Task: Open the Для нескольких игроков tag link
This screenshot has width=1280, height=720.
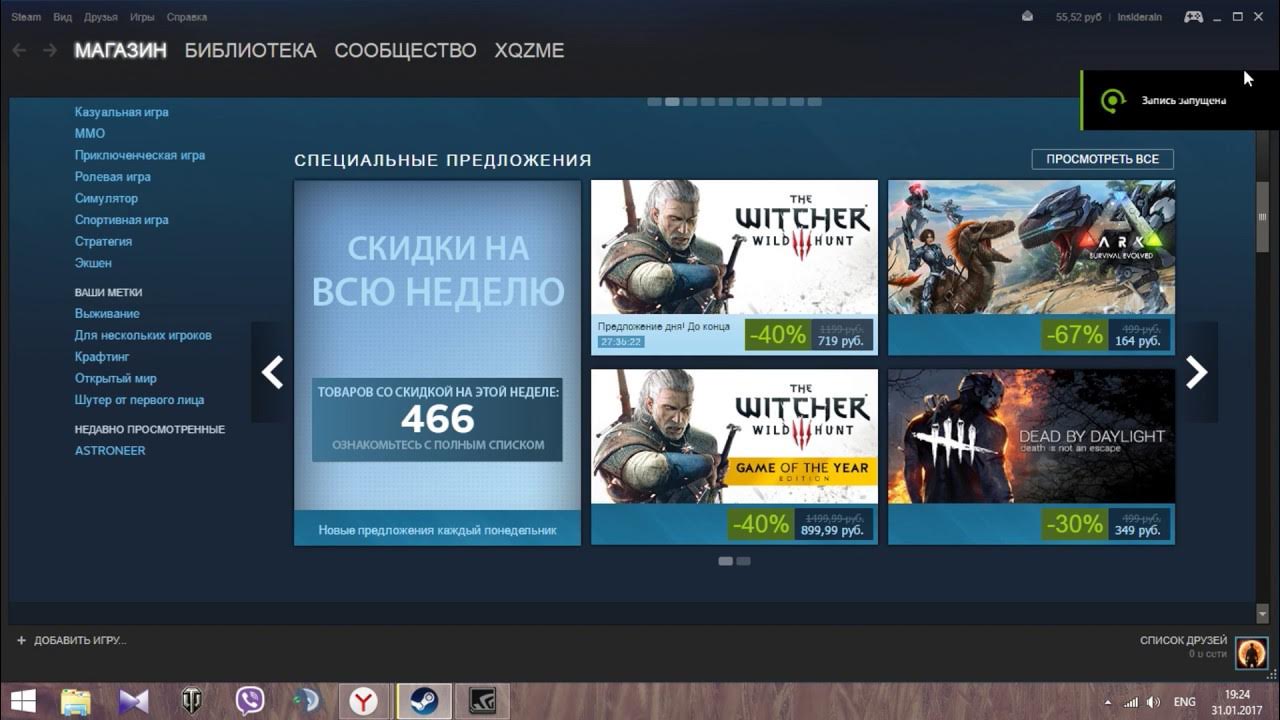Action: coord(143,335)
